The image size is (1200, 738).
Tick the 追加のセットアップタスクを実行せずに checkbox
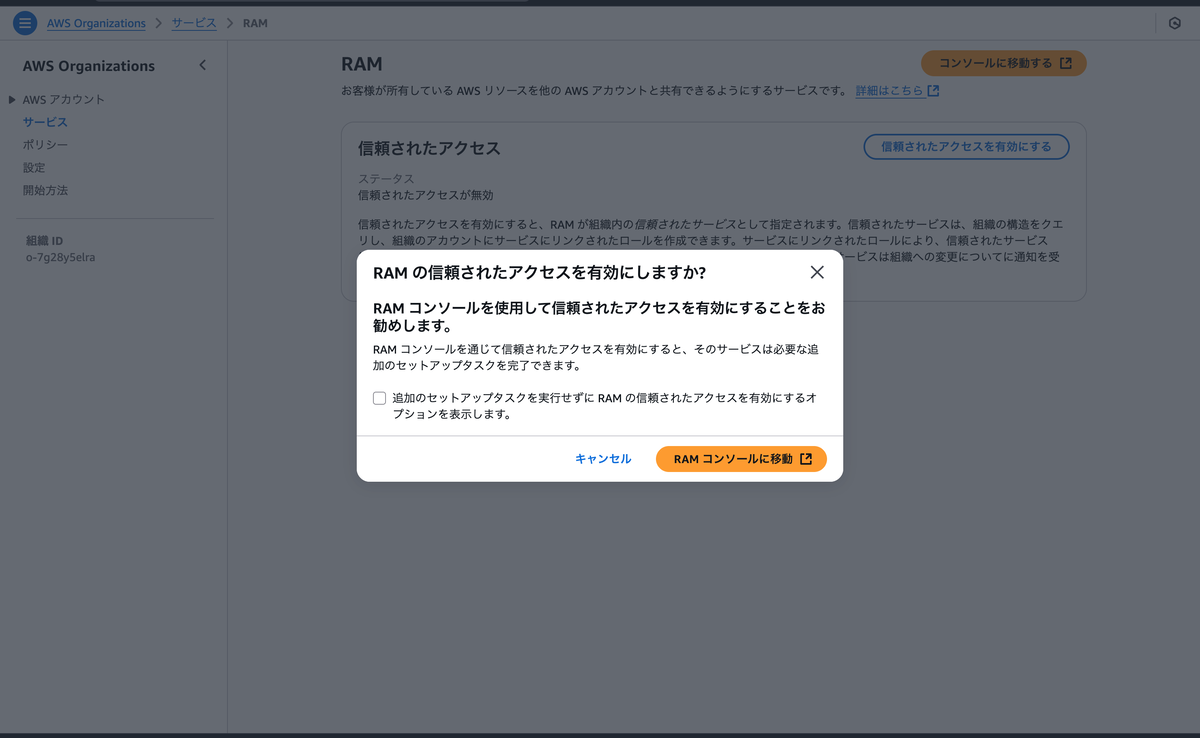(x=380, y=398)
